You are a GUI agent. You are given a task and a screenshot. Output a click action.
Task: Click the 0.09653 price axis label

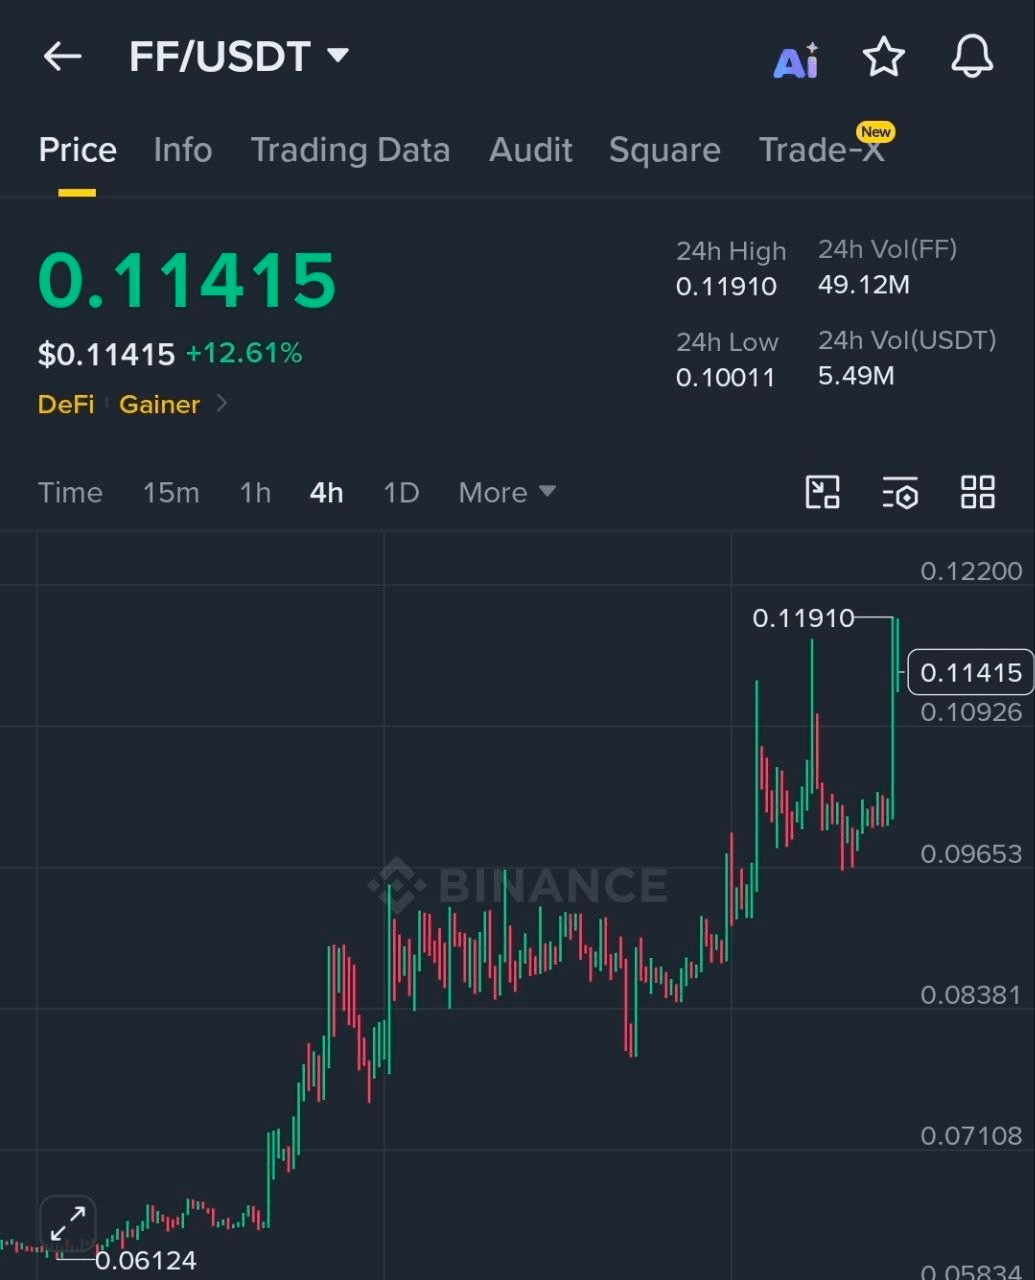coord(971,854)
